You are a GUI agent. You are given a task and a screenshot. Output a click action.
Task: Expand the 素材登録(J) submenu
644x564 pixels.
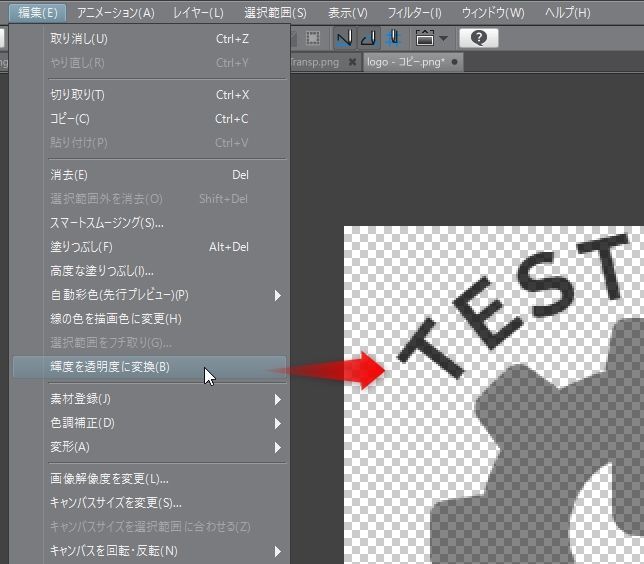click(150, 399)
